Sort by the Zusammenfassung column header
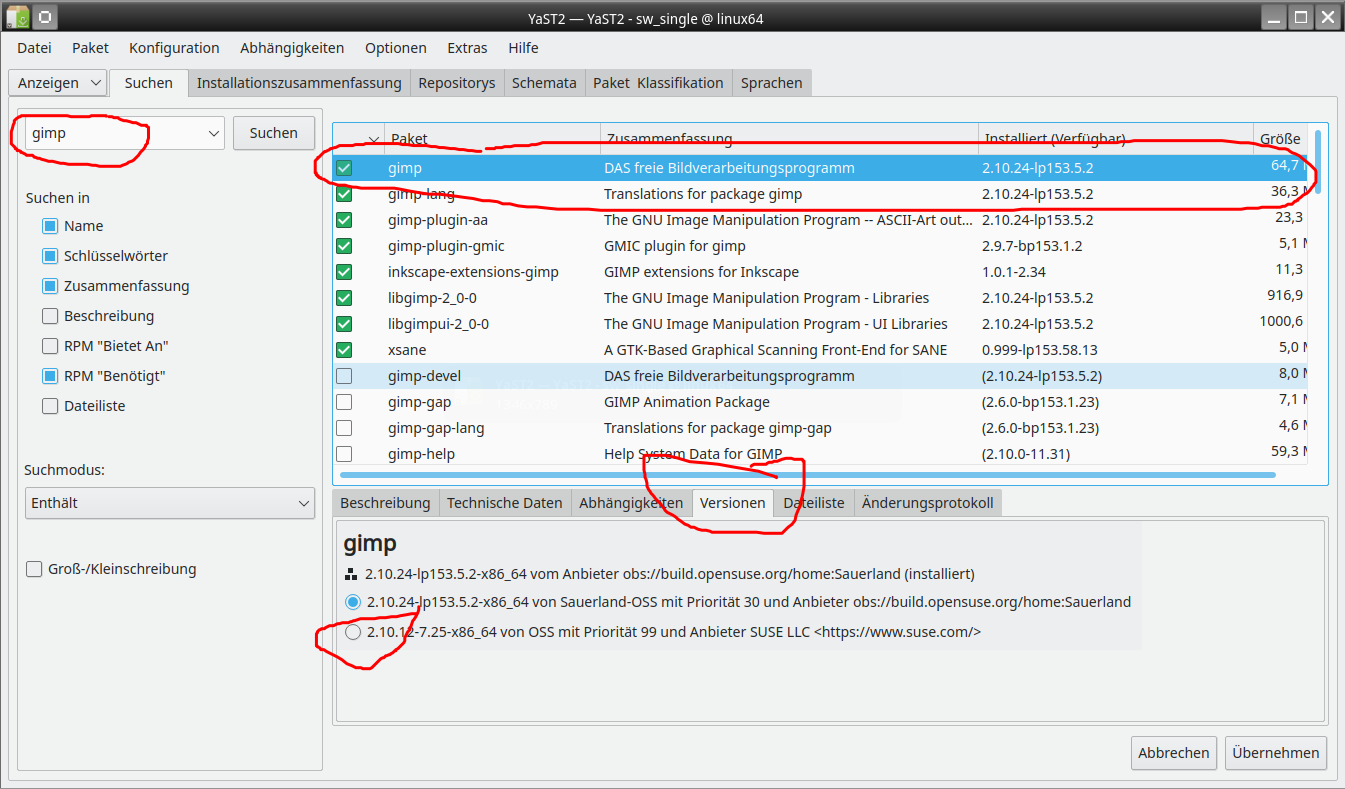The height and width of the screenshot is (789, 1345). (x=789, y=139)
